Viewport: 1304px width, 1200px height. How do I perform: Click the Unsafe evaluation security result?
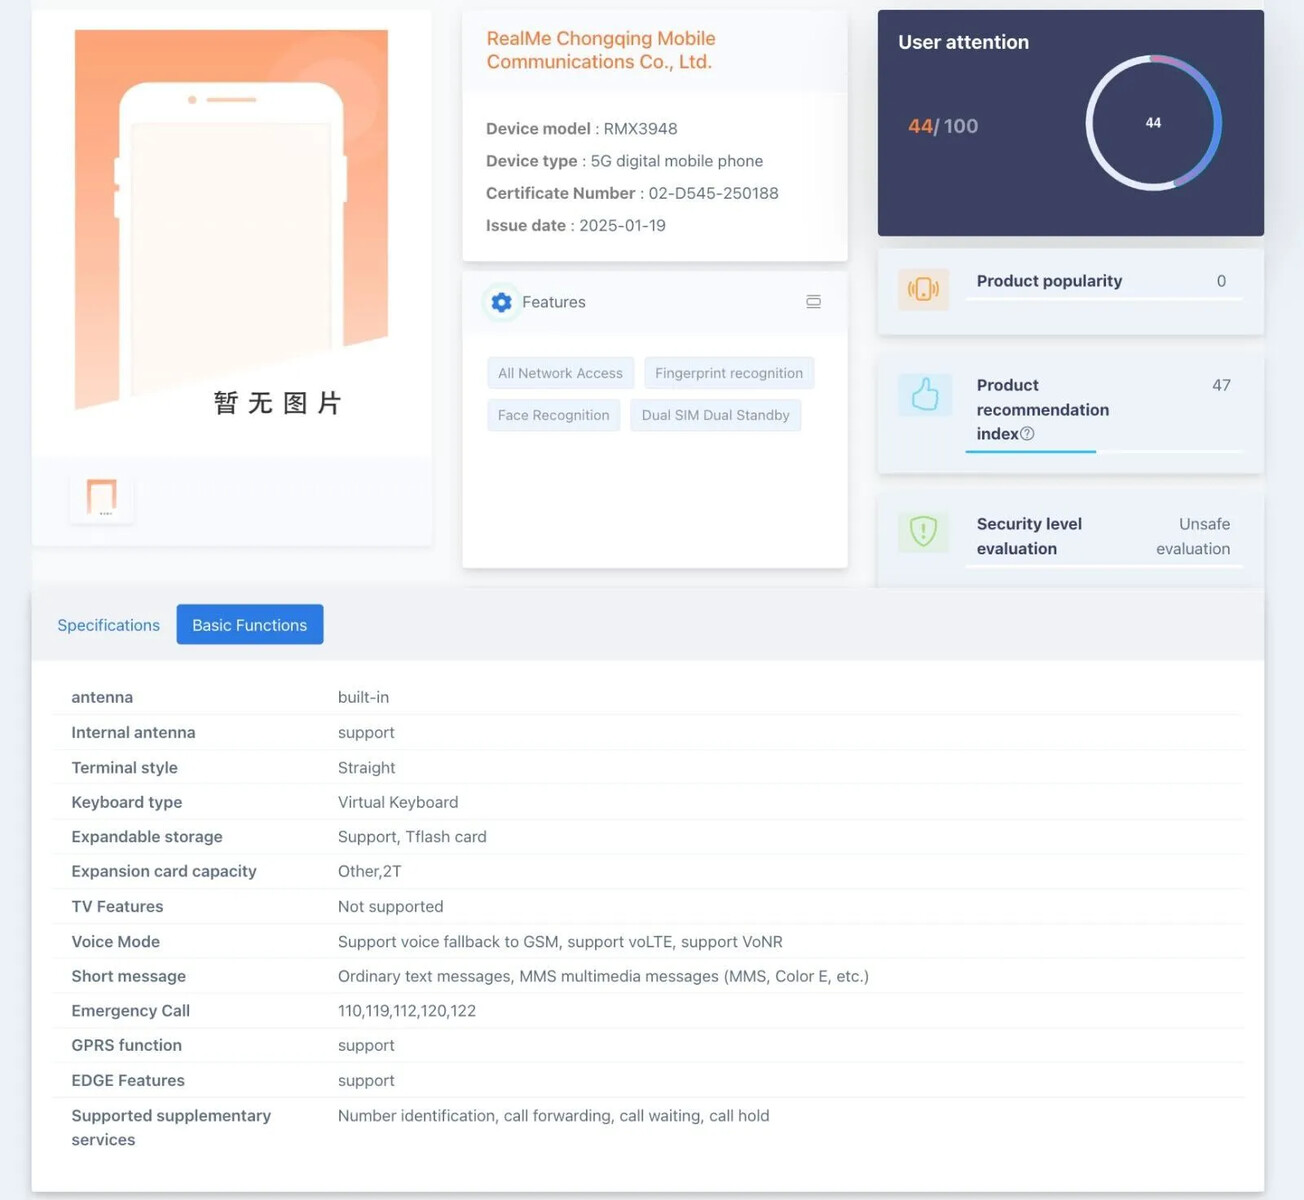1193,536
